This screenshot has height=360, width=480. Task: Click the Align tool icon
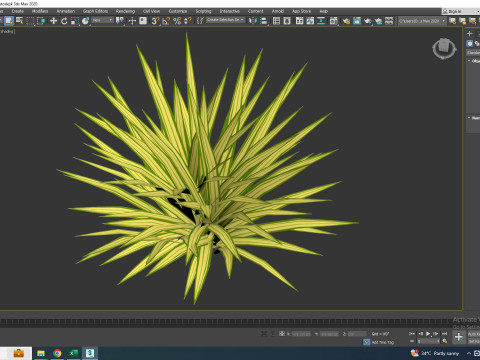click(x=264, y=21)
